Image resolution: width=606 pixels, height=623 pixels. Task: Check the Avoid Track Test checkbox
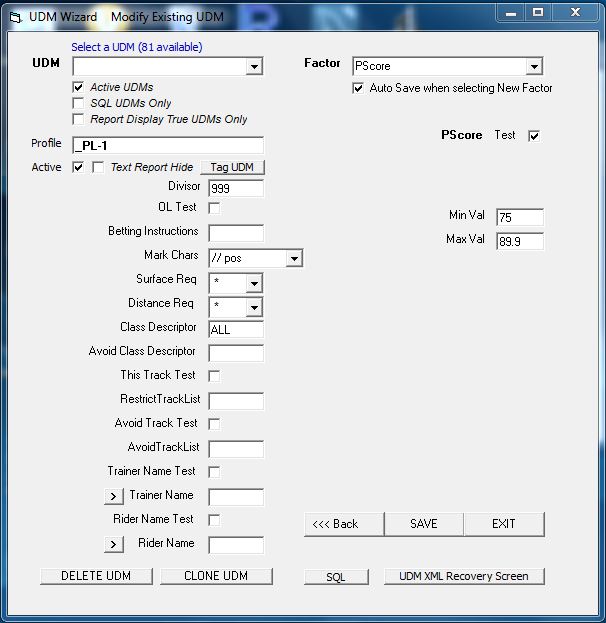click(214, 424)
